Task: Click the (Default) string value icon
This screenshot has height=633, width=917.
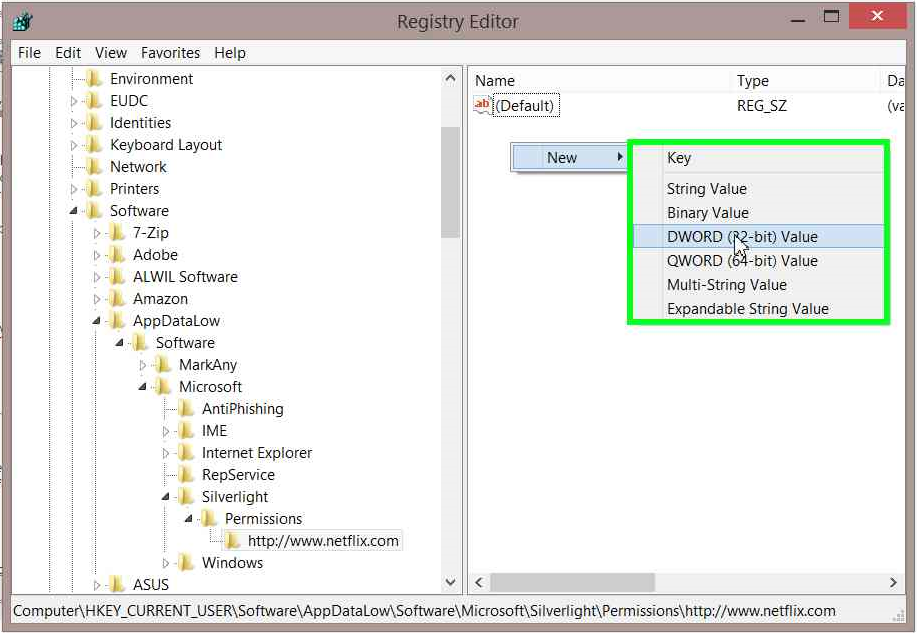Action: [x=482, y=105]
